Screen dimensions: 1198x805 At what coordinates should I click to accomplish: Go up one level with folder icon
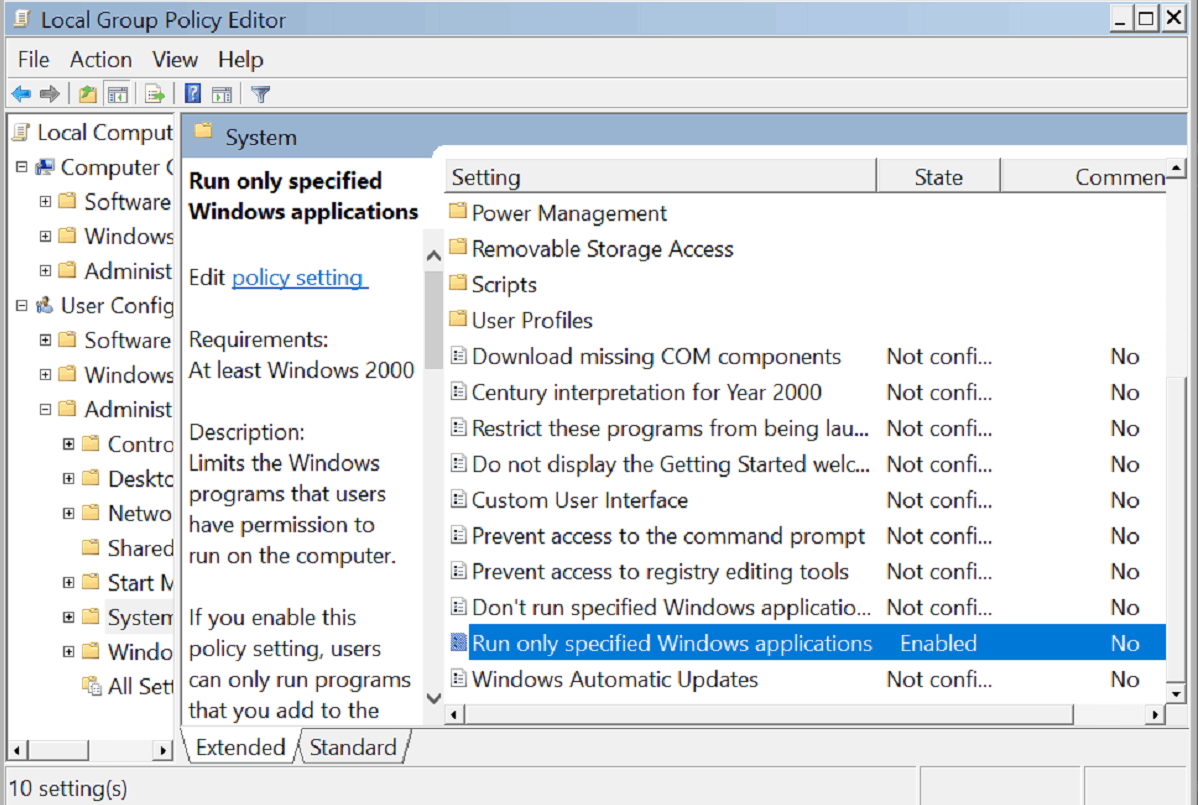click(88, 95)
